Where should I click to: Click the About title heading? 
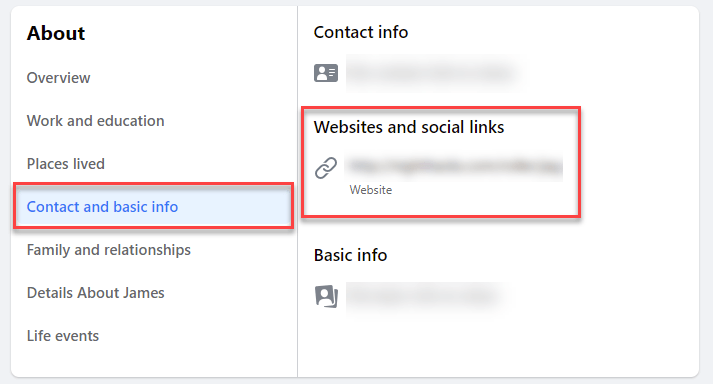click(x=56, y=33)
